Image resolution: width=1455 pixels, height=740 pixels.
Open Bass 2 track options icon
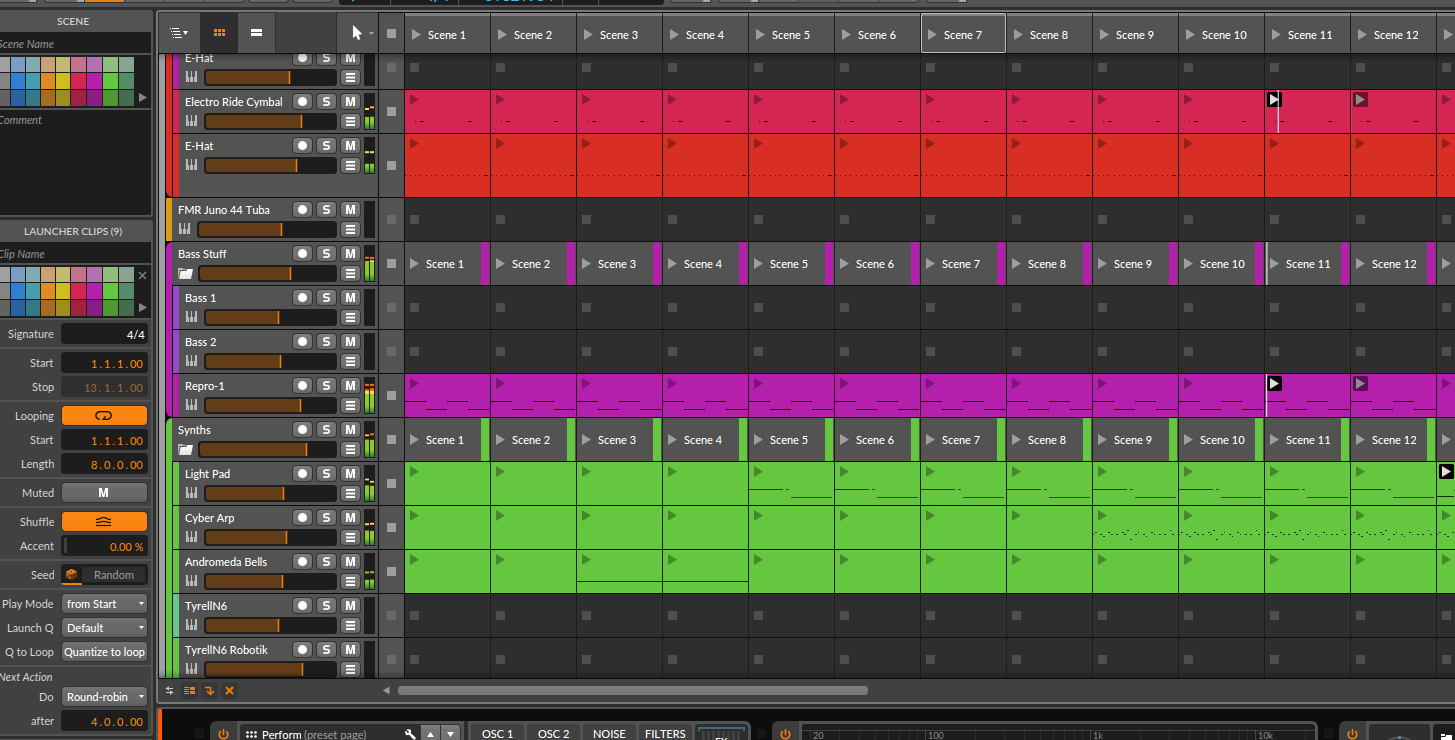(350, 361)
